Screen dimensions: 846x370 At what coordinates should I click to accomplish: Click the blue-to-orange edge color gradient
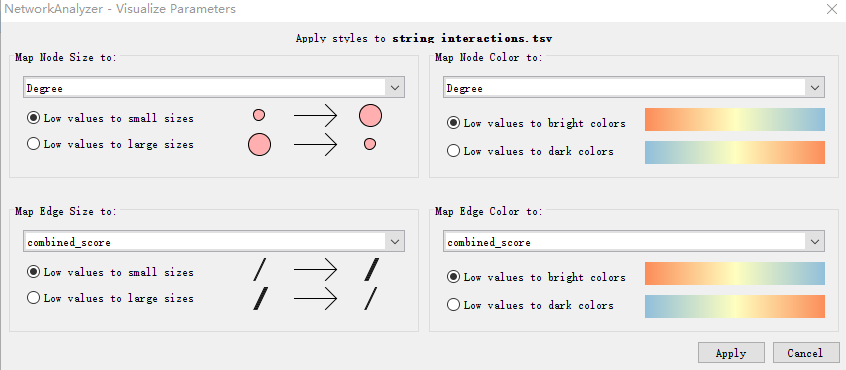735,306
